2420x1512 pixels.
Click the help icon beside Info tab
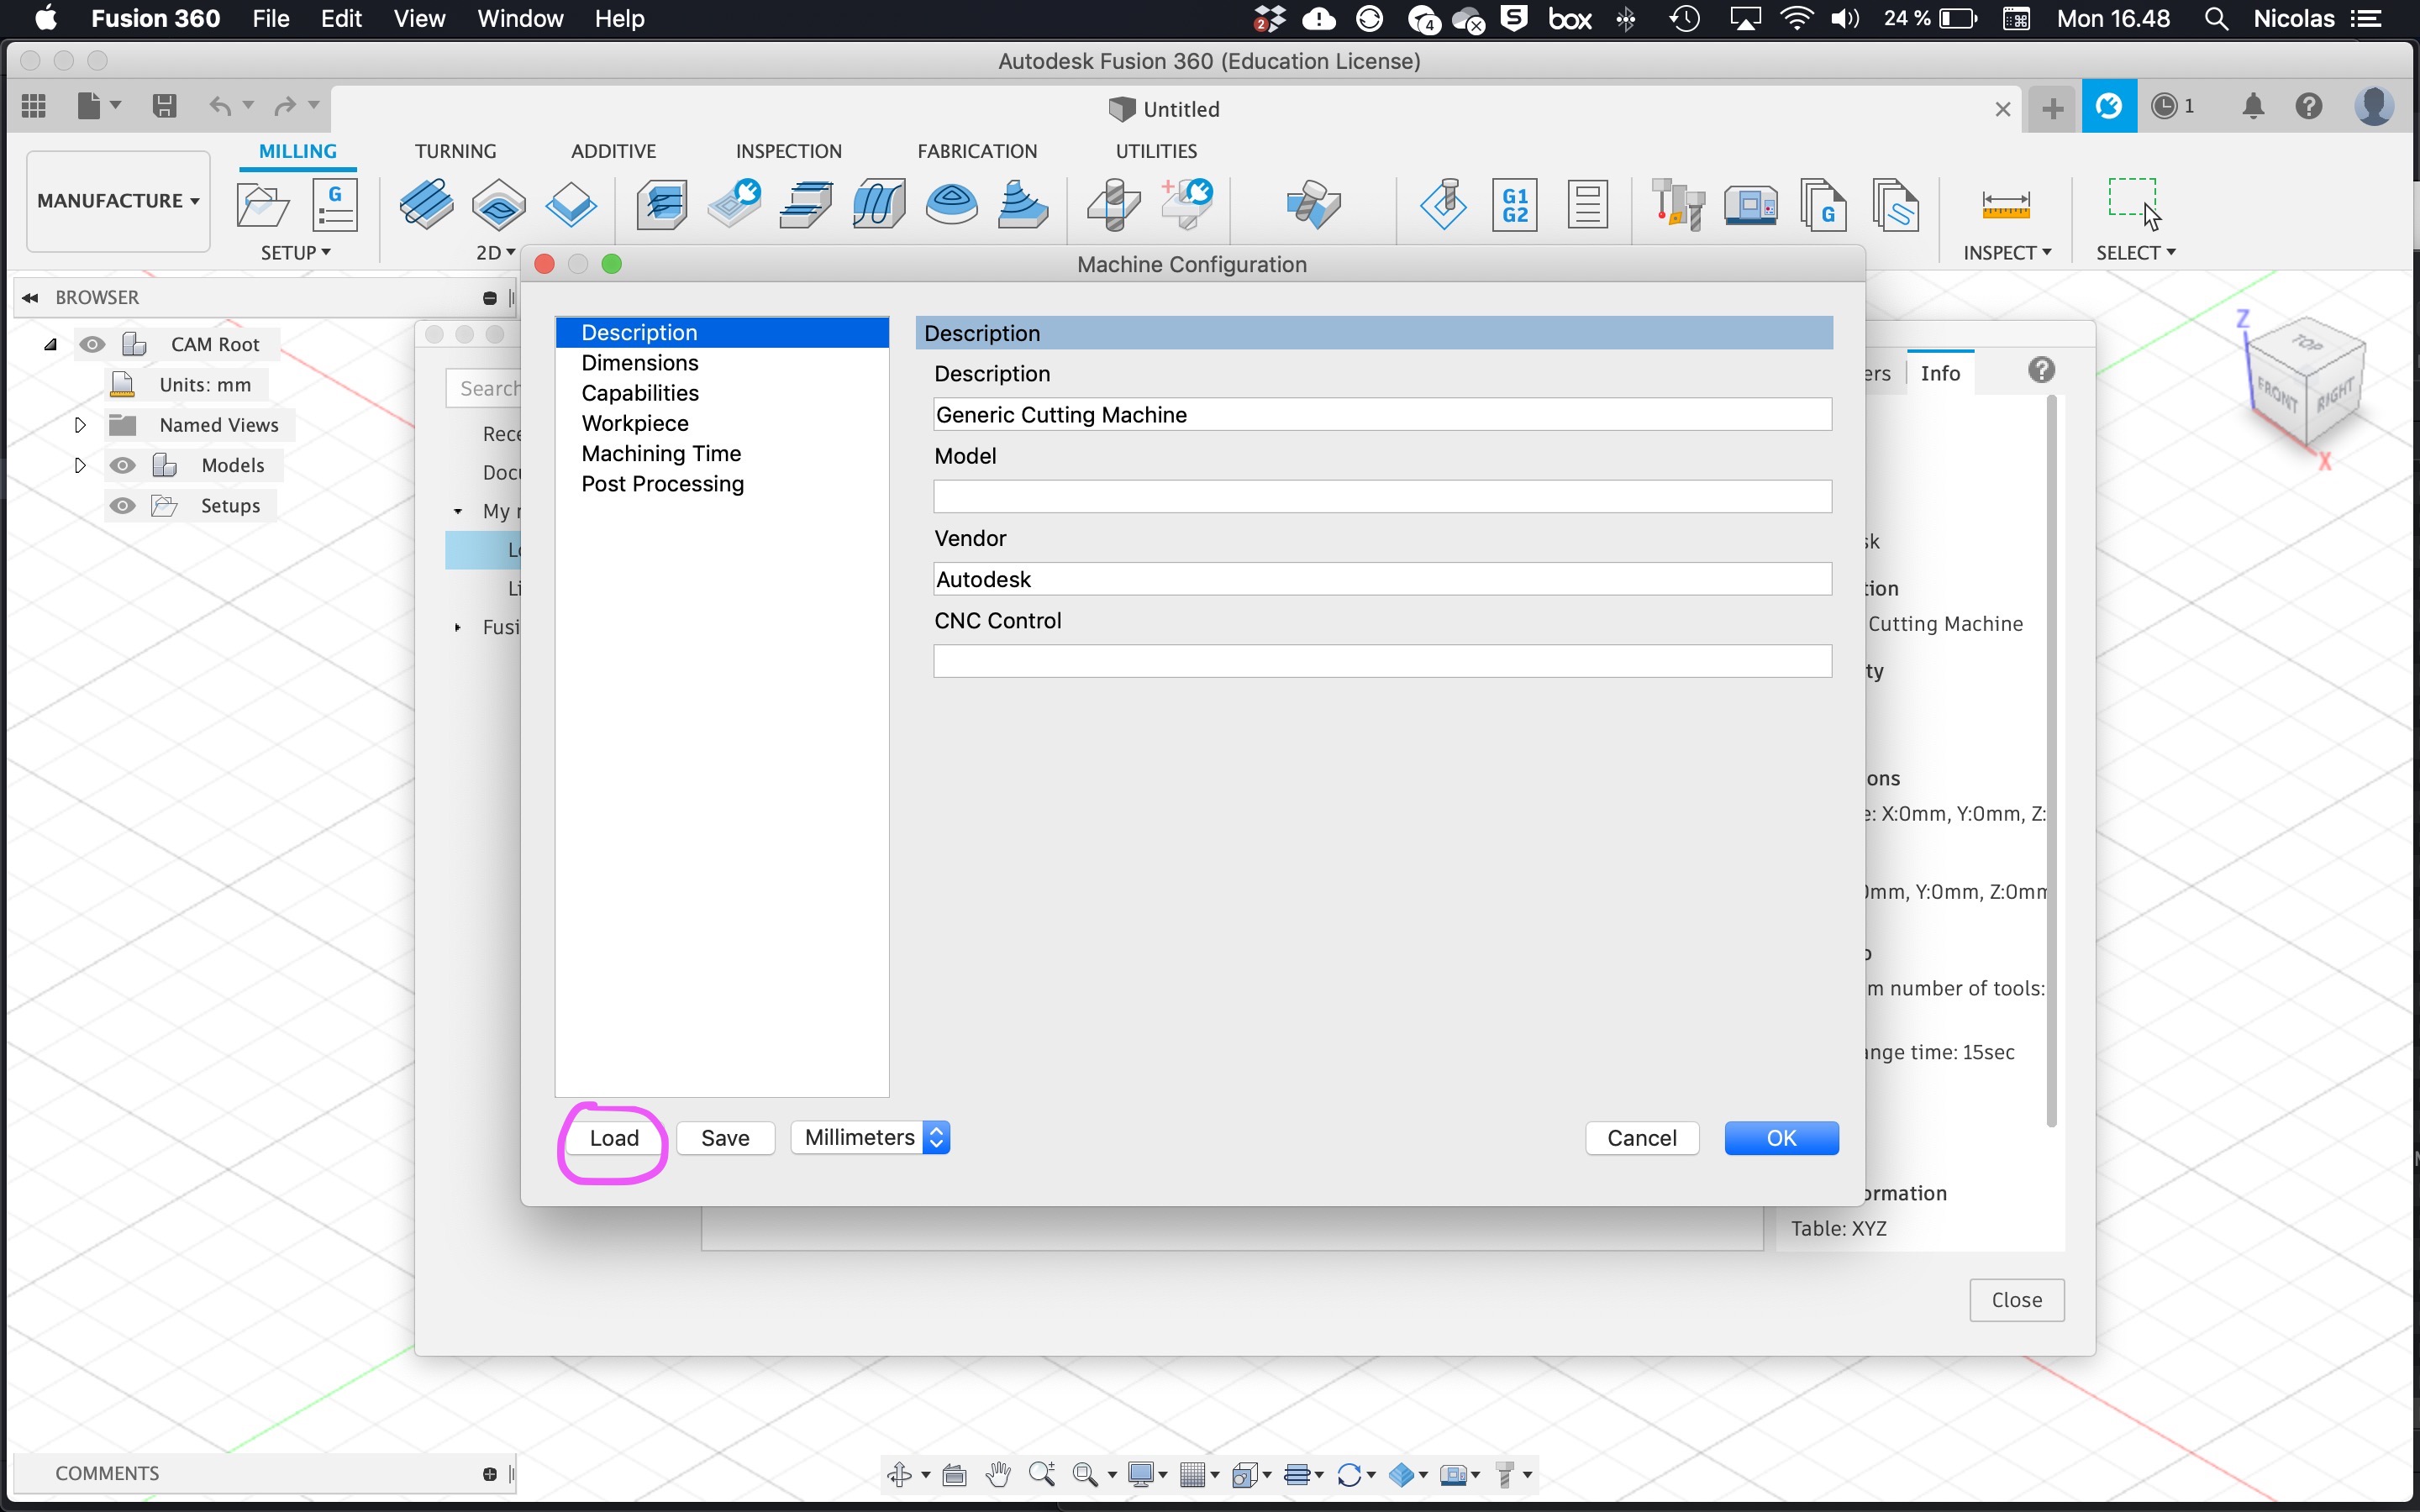[2042, 371]
